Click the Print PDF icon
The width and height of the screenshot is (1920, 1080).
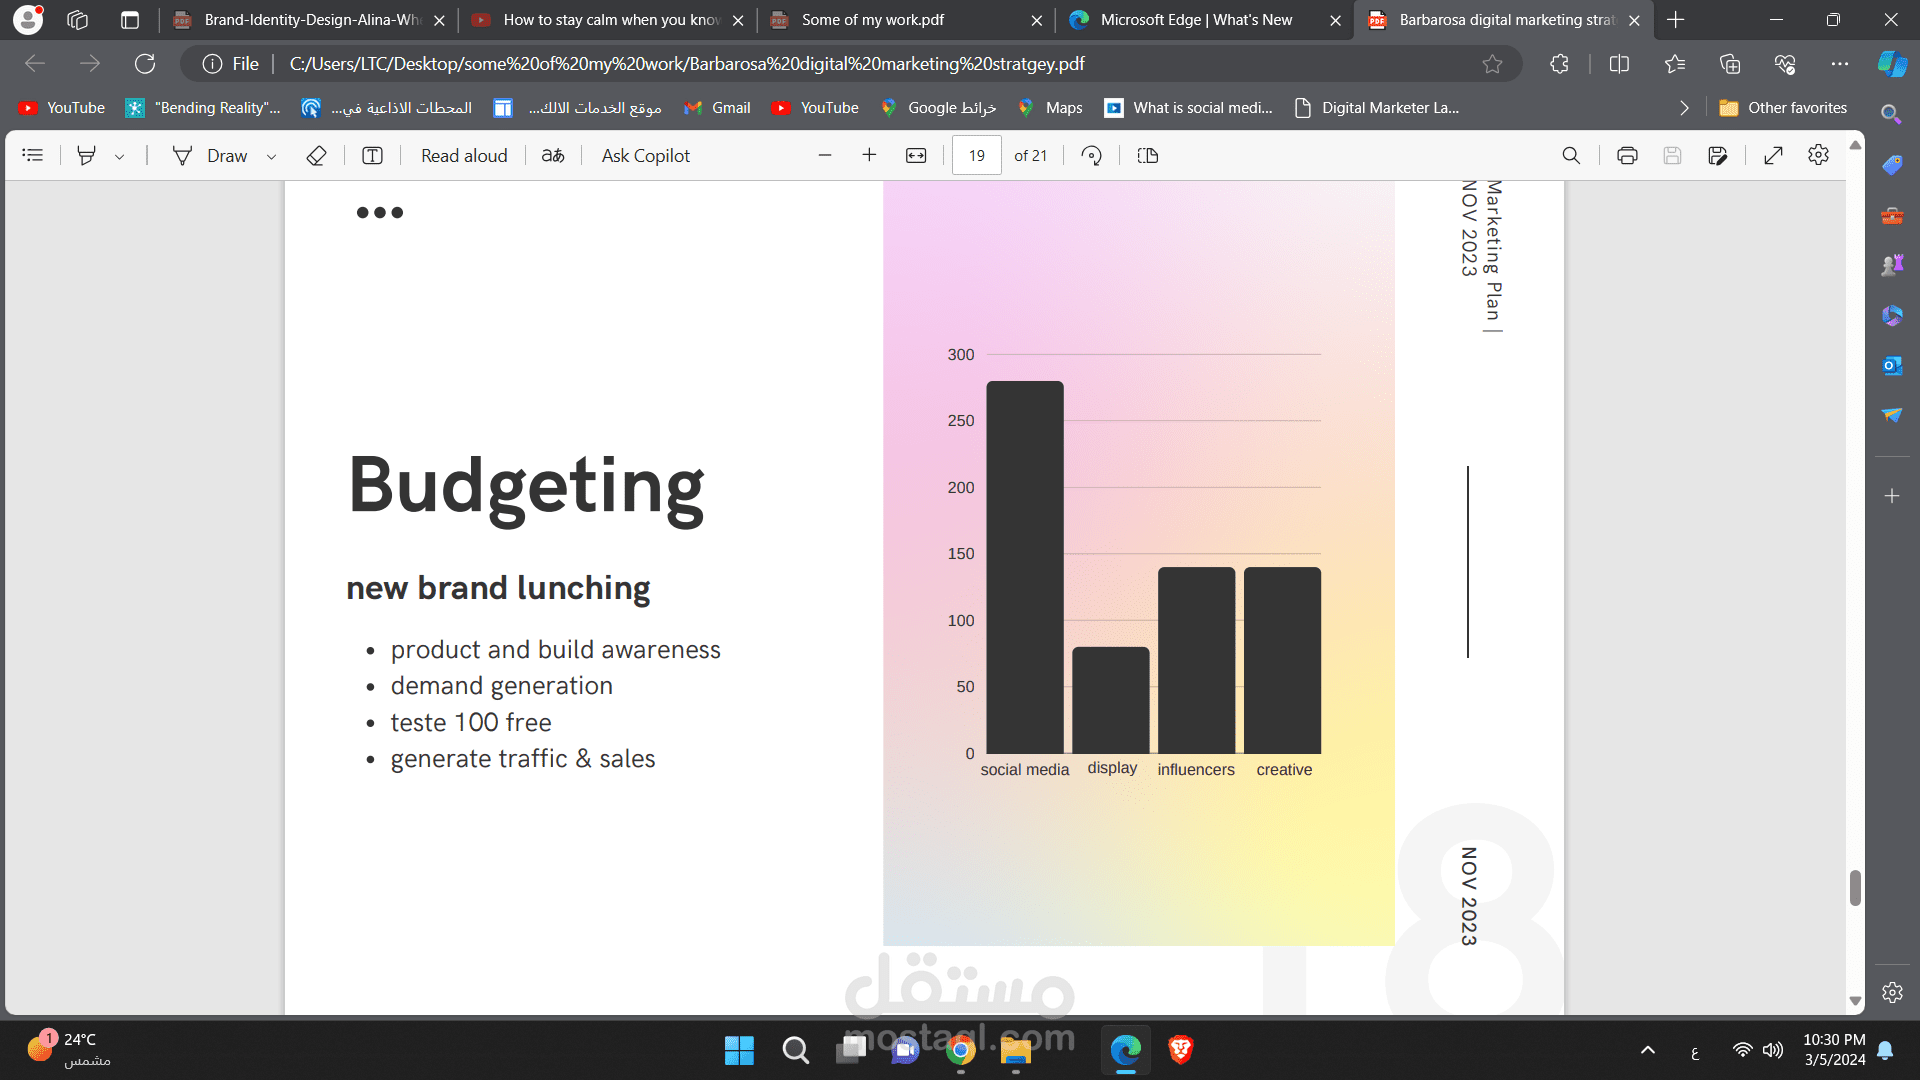[1627, 155]
